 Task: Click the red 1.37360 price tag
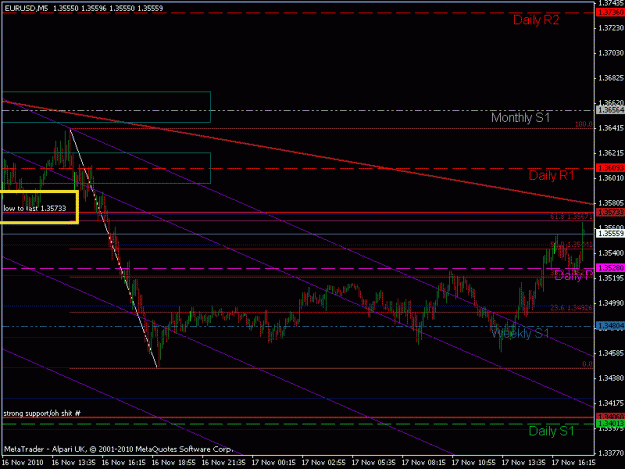pyautogui.click(x=610, y=13)
